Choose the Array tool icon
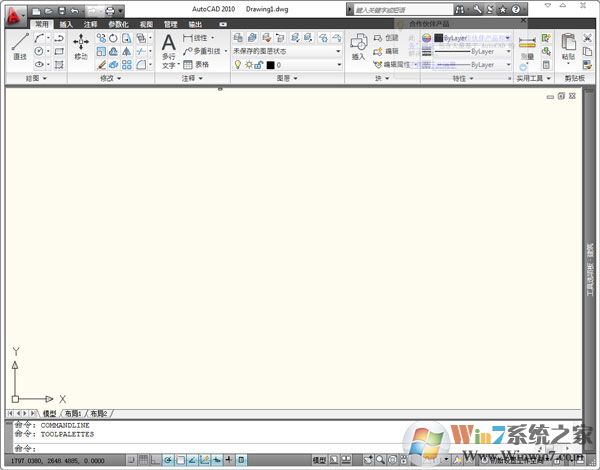Viewport: 600px width, 470px height. pos(127,65)
